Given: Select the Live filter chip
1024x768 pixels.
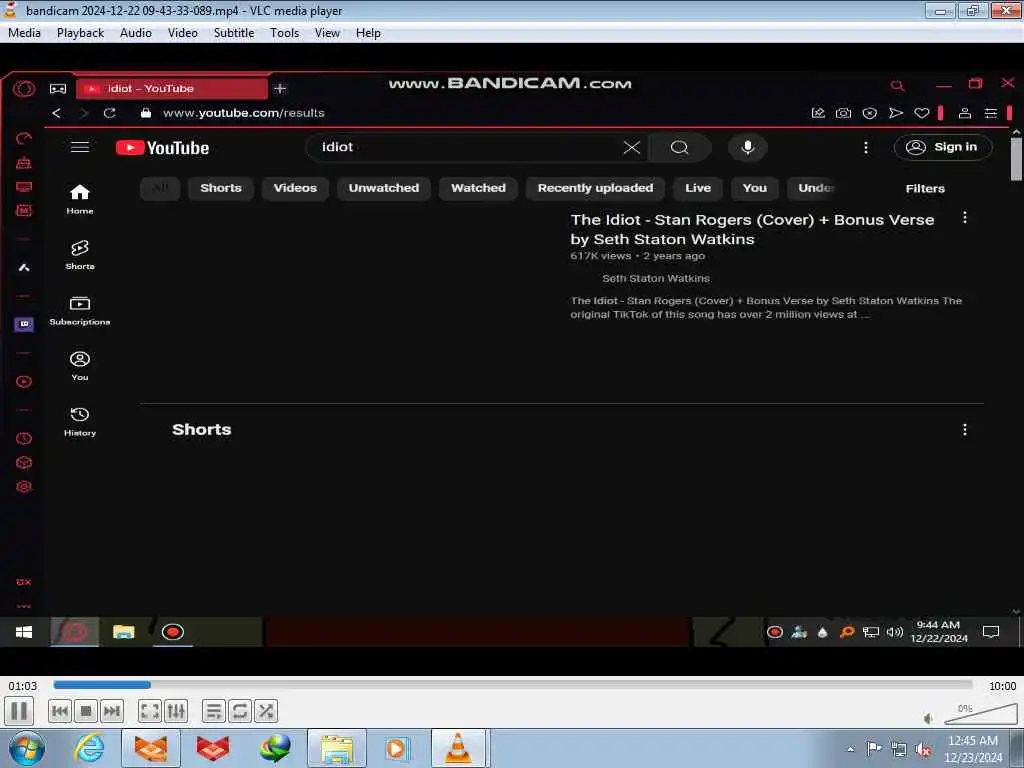Looking at the screenshot, I should [697, 188].
